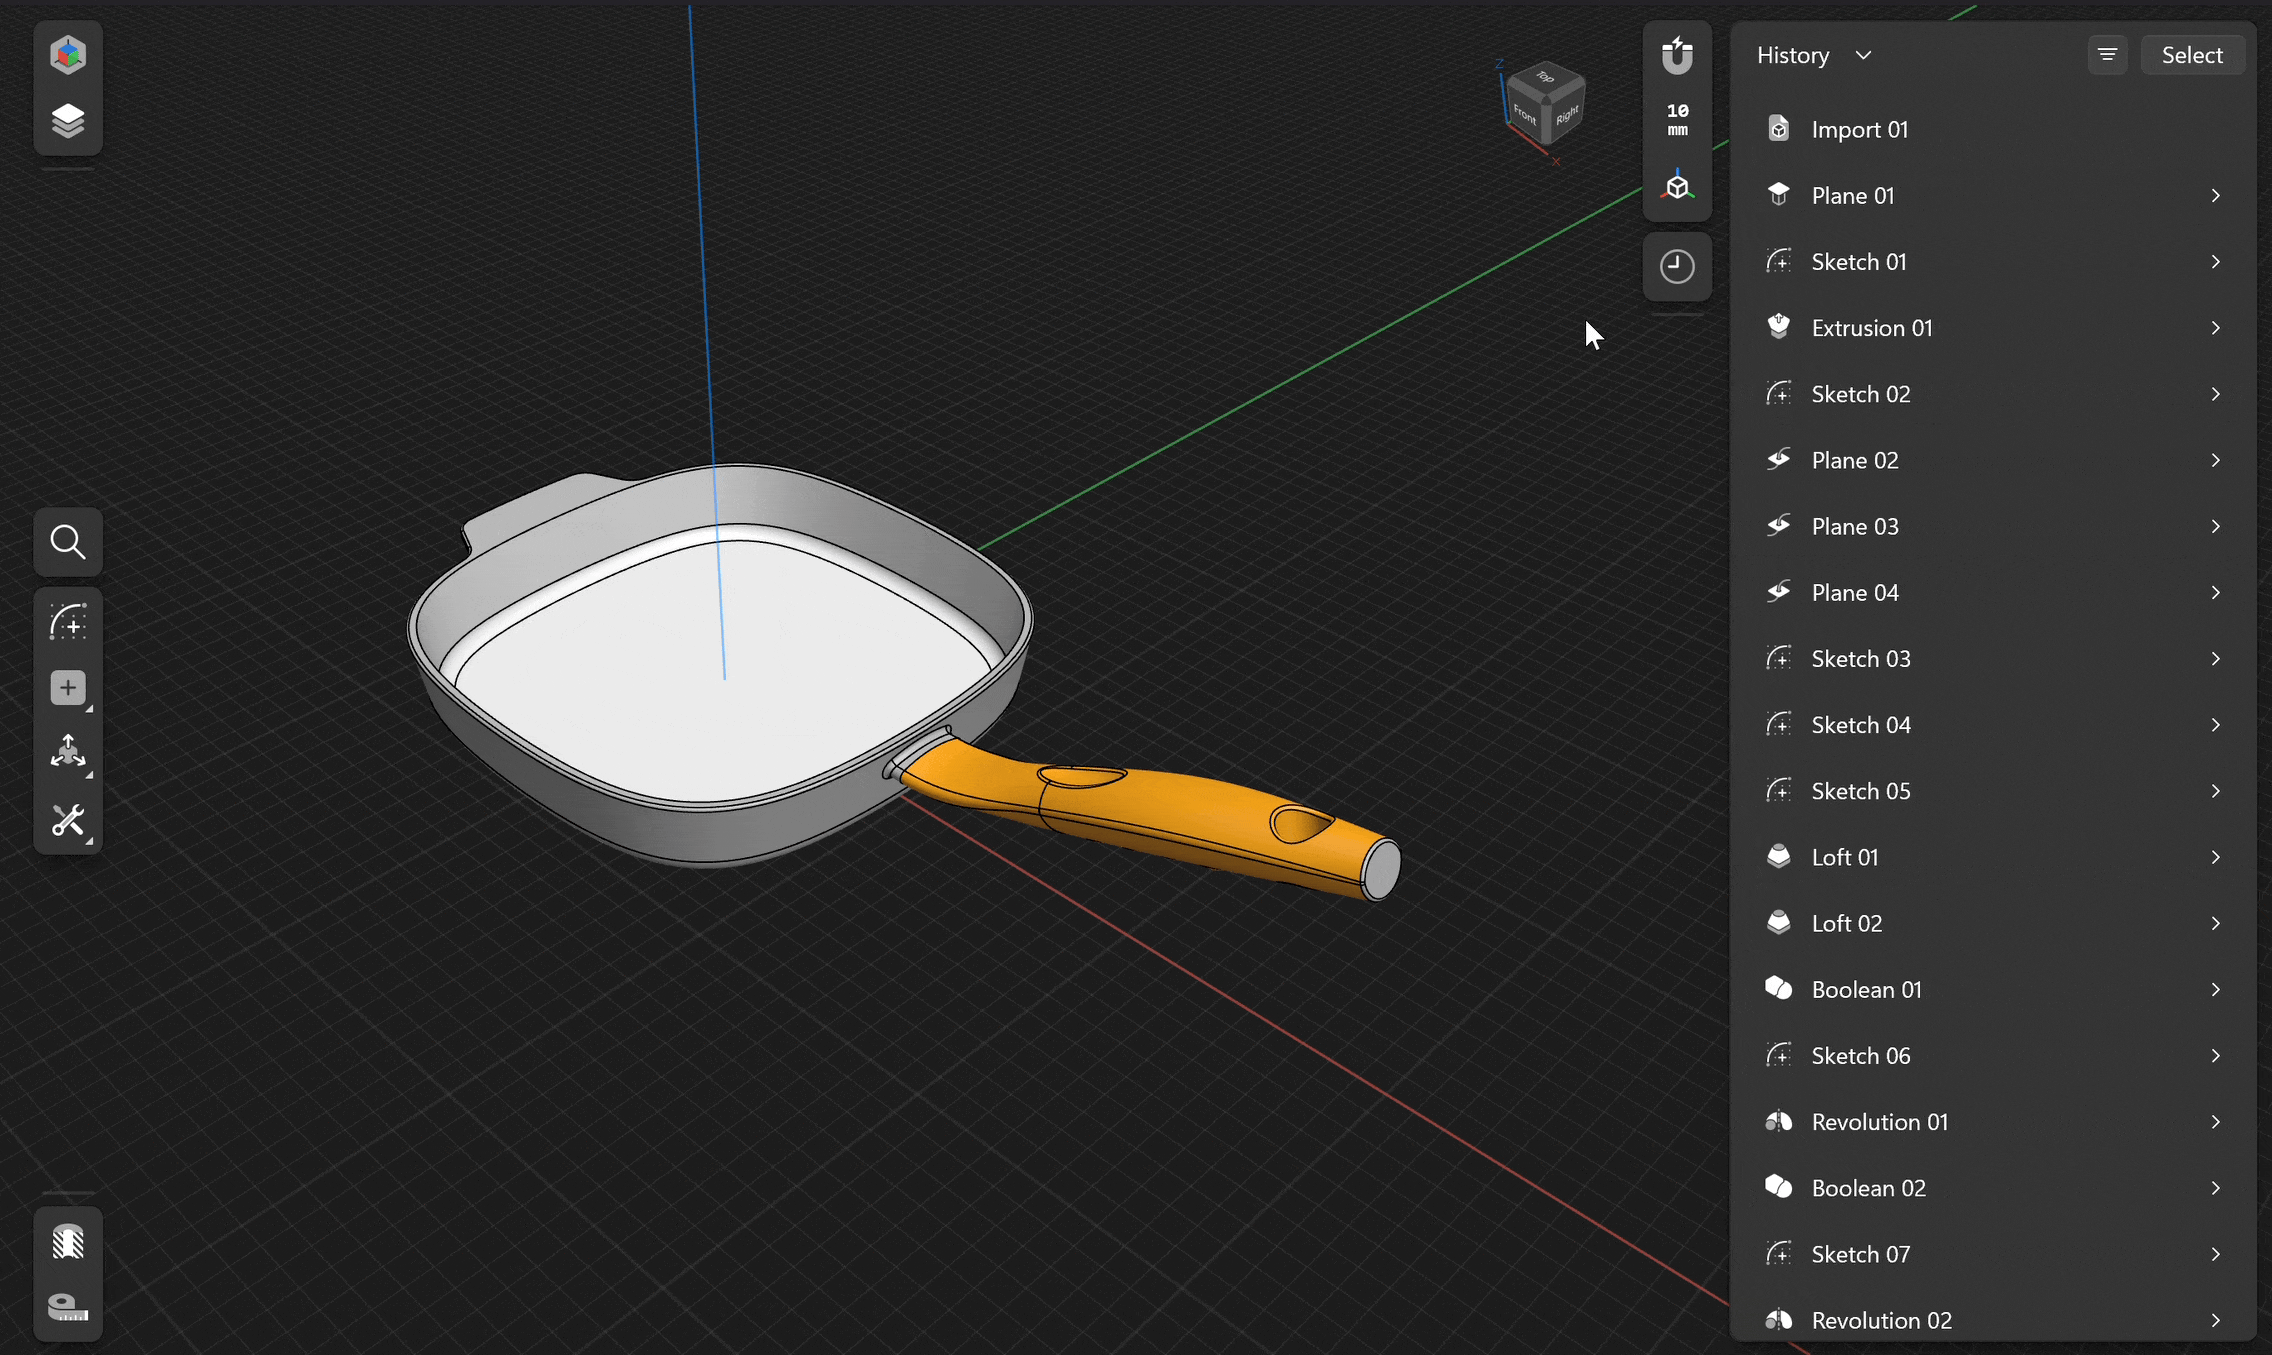Click the Plane 02 icon
The image size is (2272, 1355).
[1778, 460]
